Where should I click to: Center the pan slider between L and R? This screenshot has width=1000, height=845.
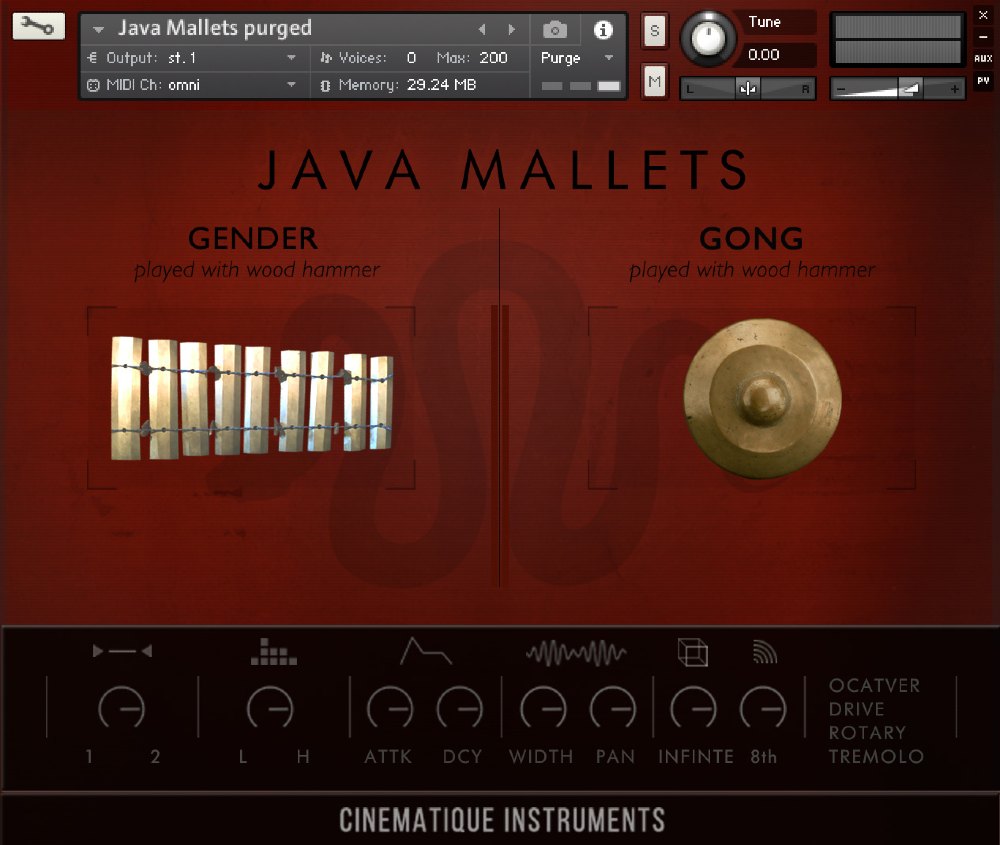(x=746, y=89)
